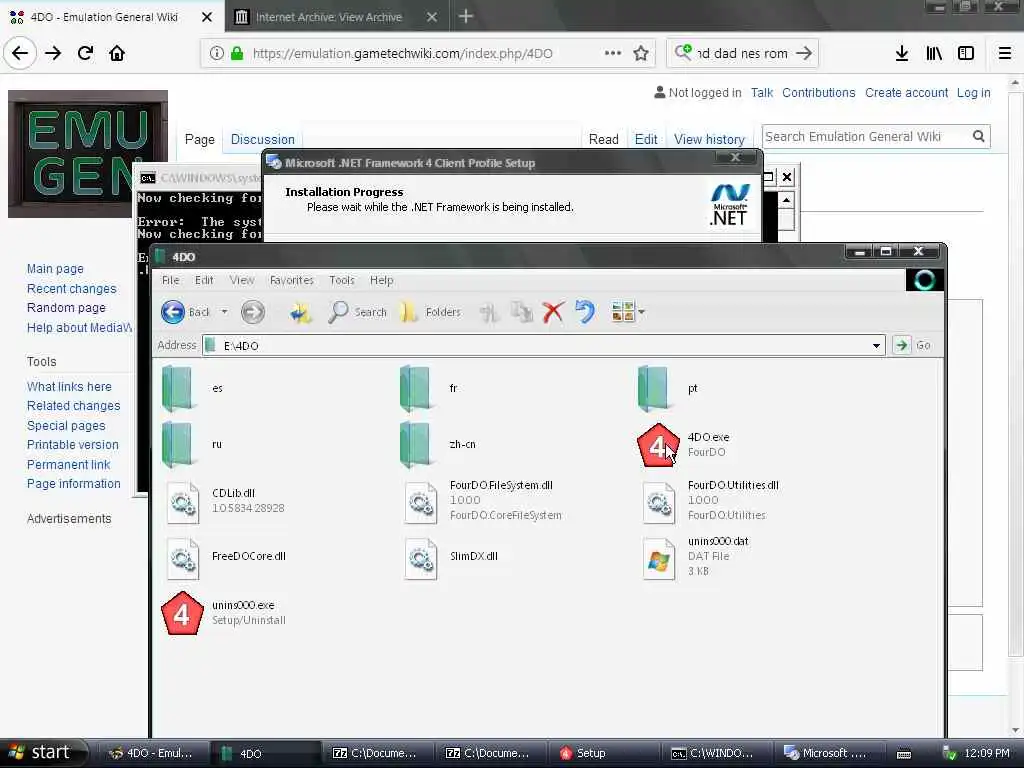This screenshot has width=1024, height=768.
Task: Click the Back button in 4DO explorer
Action: pos(186,312)
